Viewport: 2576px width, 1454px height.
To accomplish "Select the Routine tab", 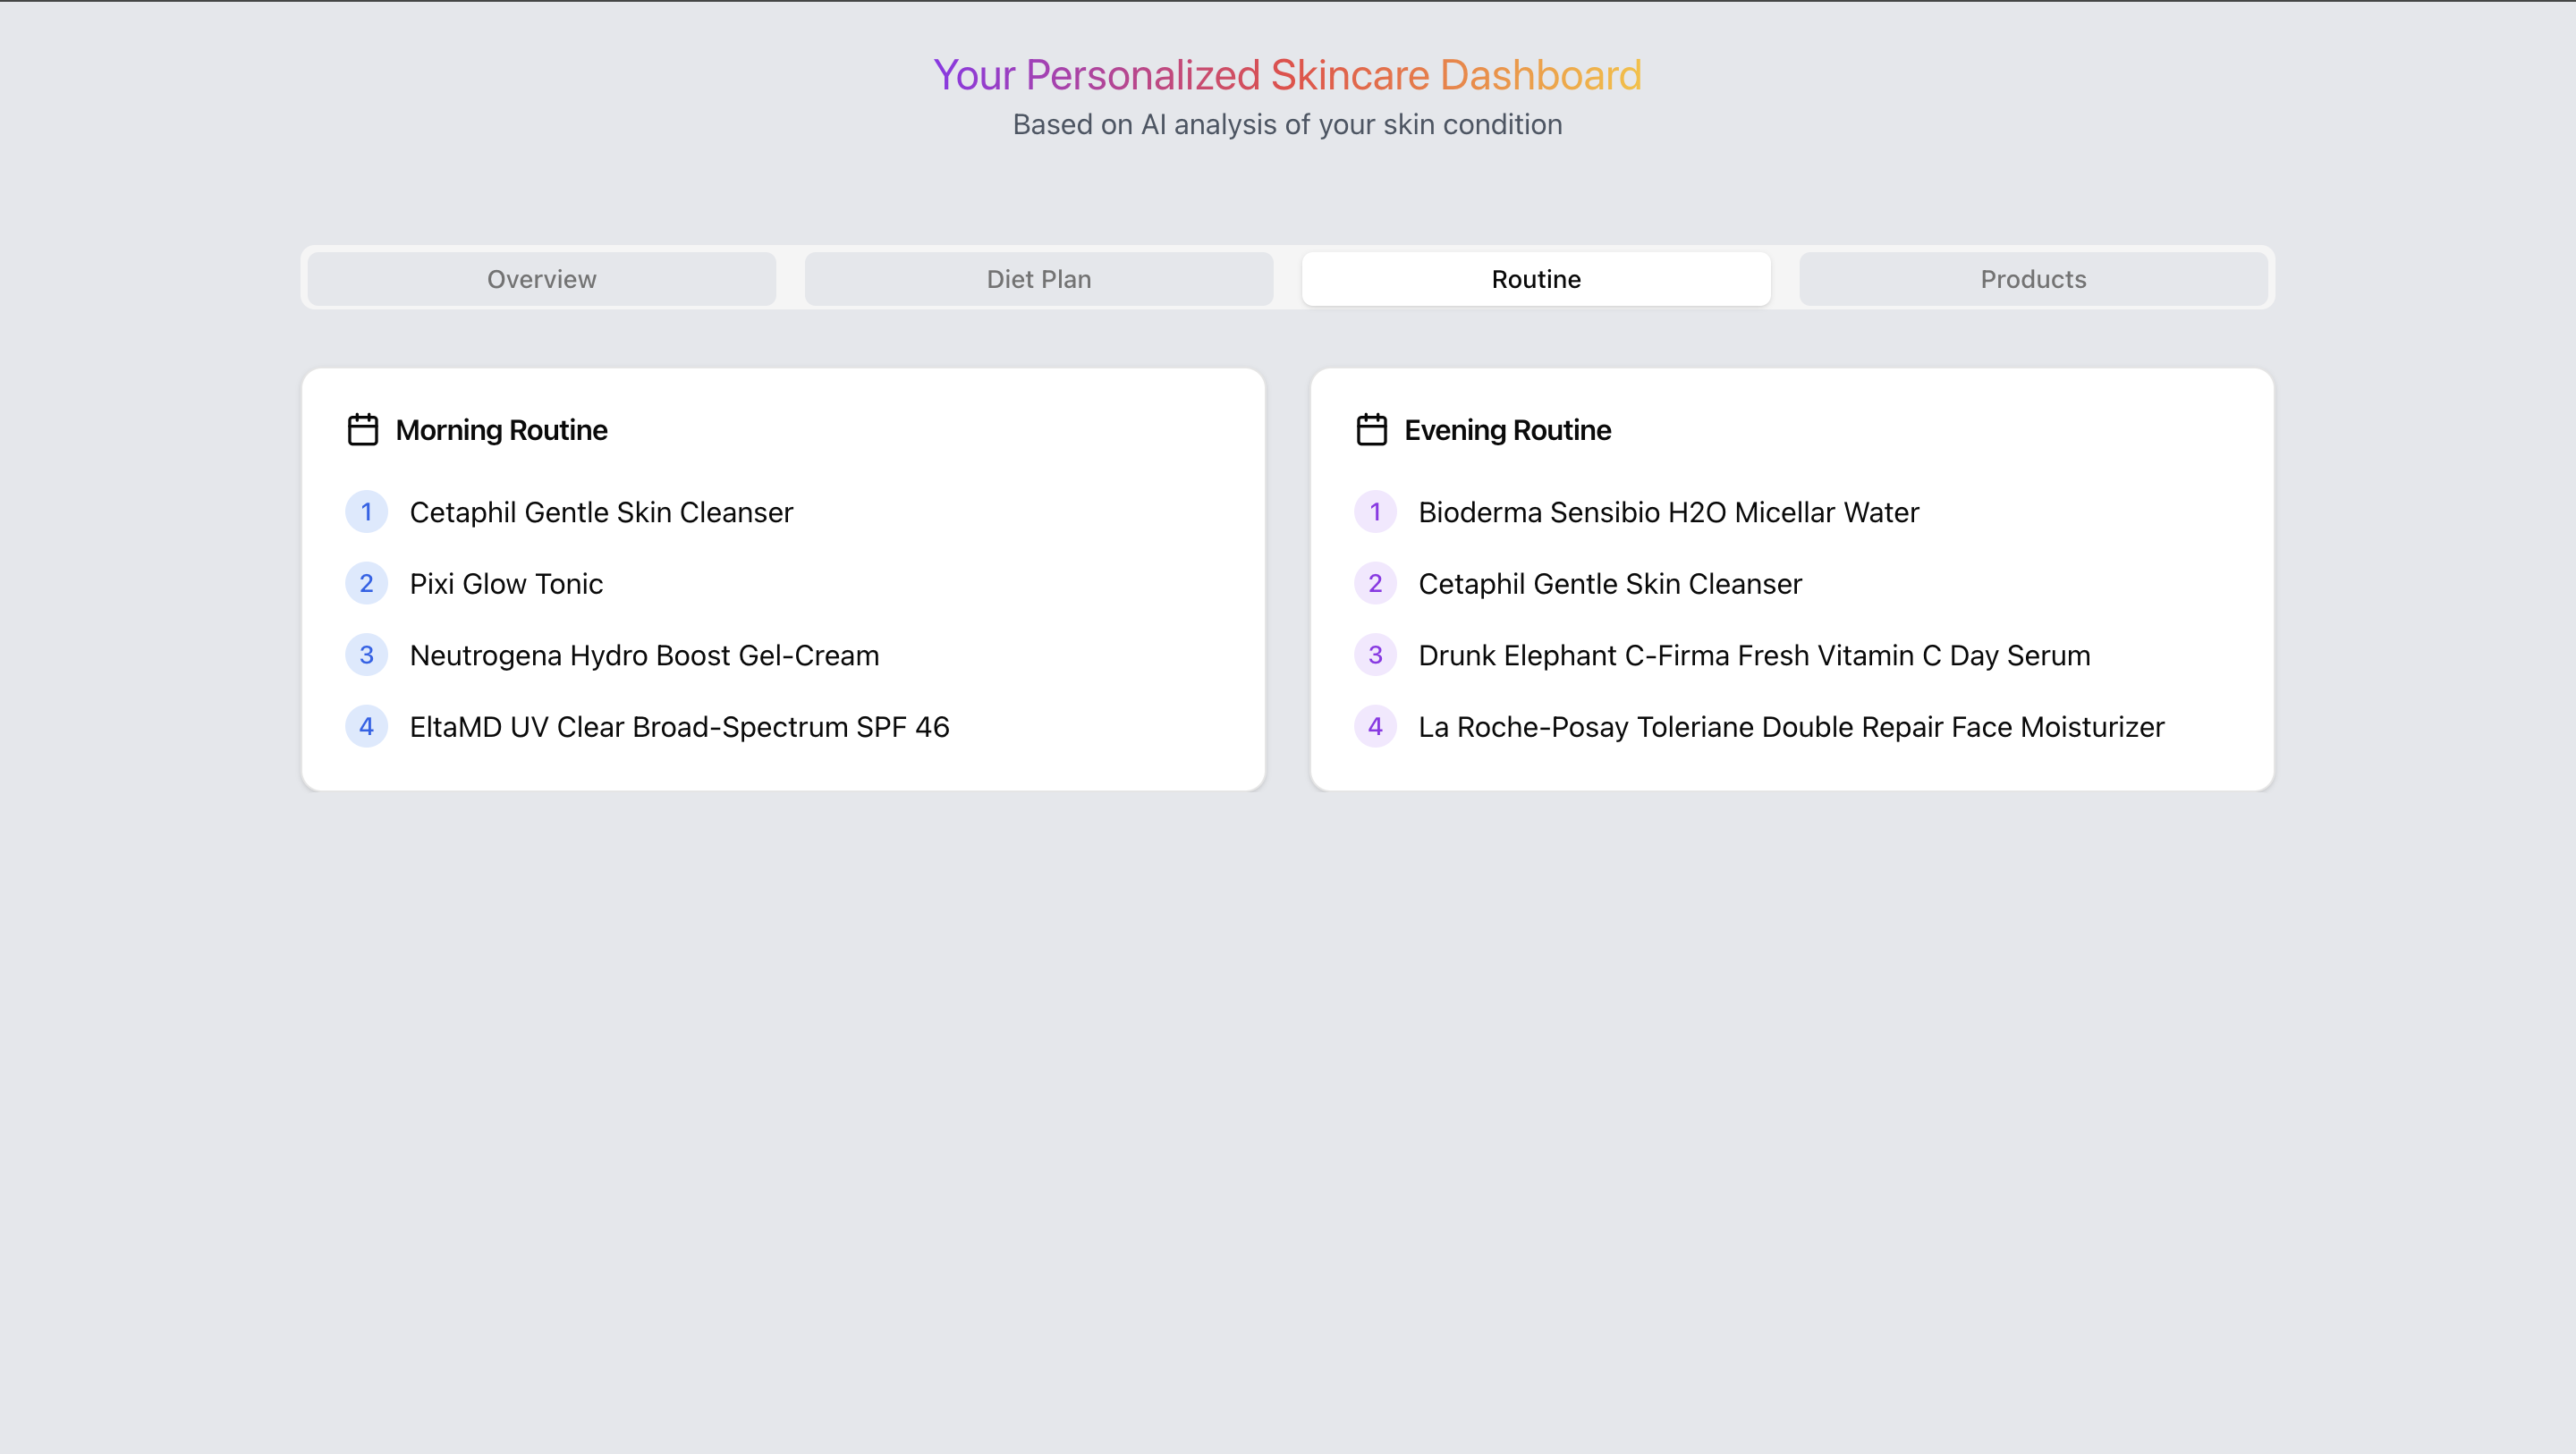I will click(1536, 279).
